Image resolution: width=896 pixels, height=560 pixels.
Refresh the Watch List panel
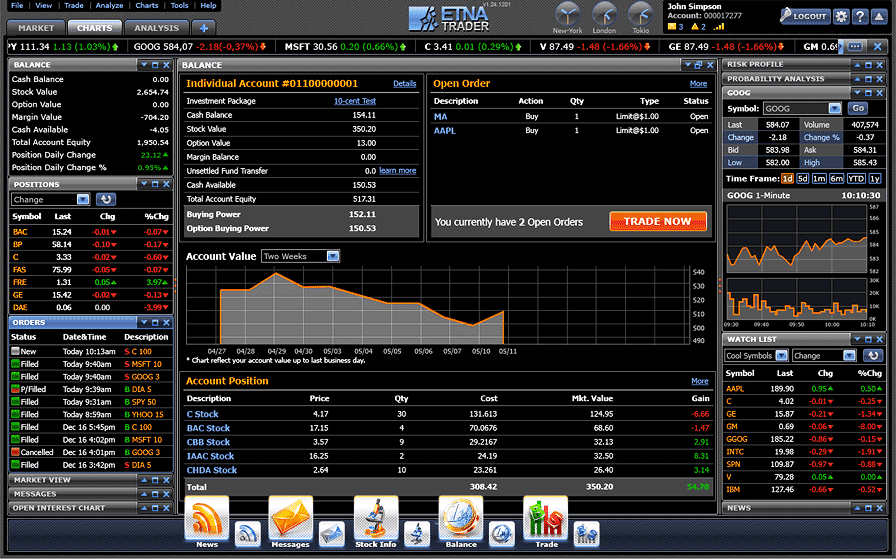(873, 355)
